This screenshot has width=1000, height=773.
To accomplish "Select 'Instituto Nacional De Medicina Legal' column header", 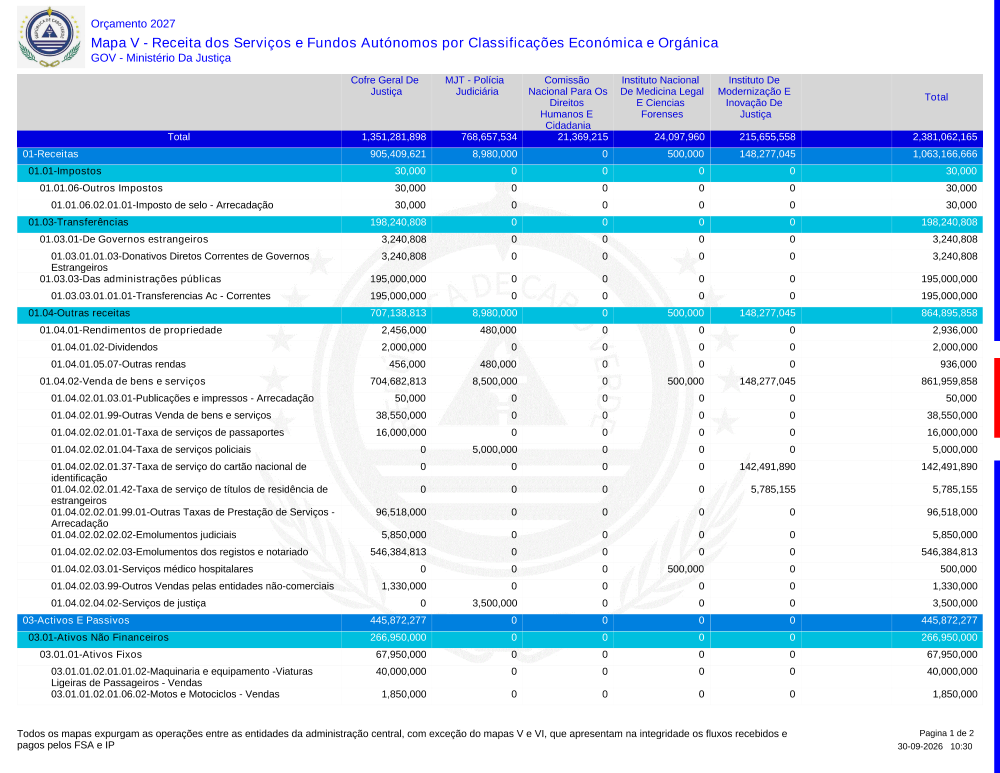I will [661, 97].
